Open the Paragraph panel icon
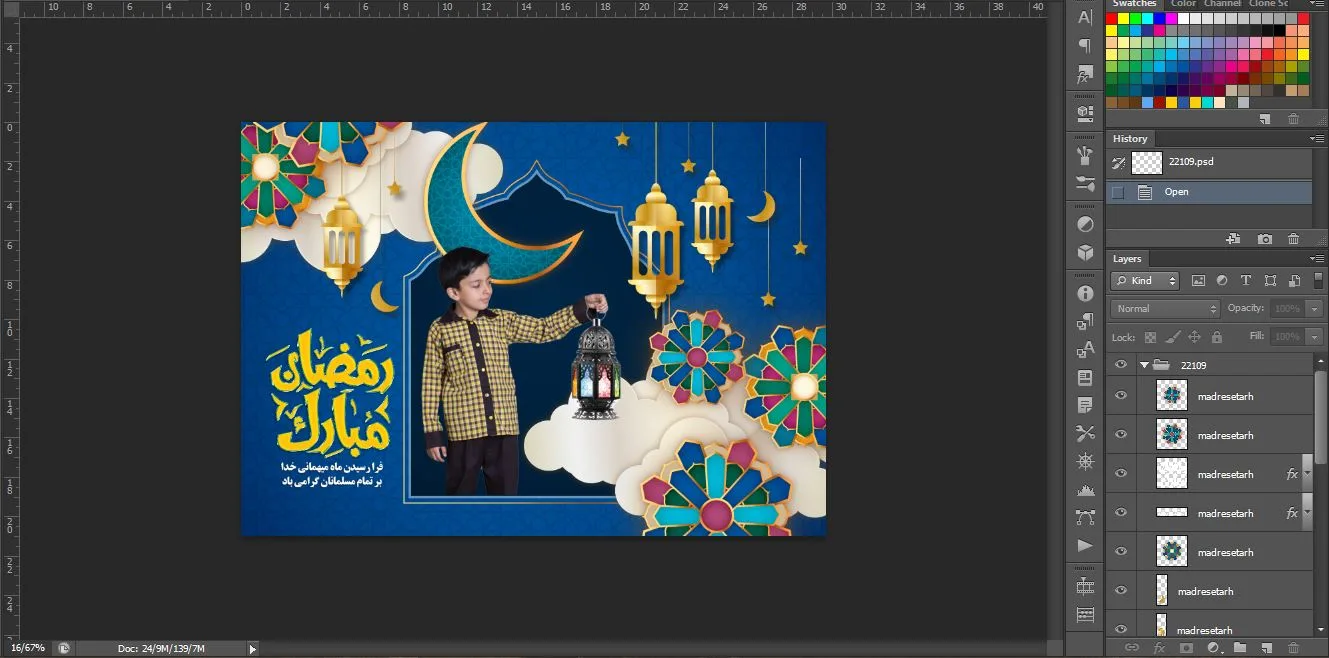Image resolution: width=1329 pixels, height=658 pixels. [1085, 46]
